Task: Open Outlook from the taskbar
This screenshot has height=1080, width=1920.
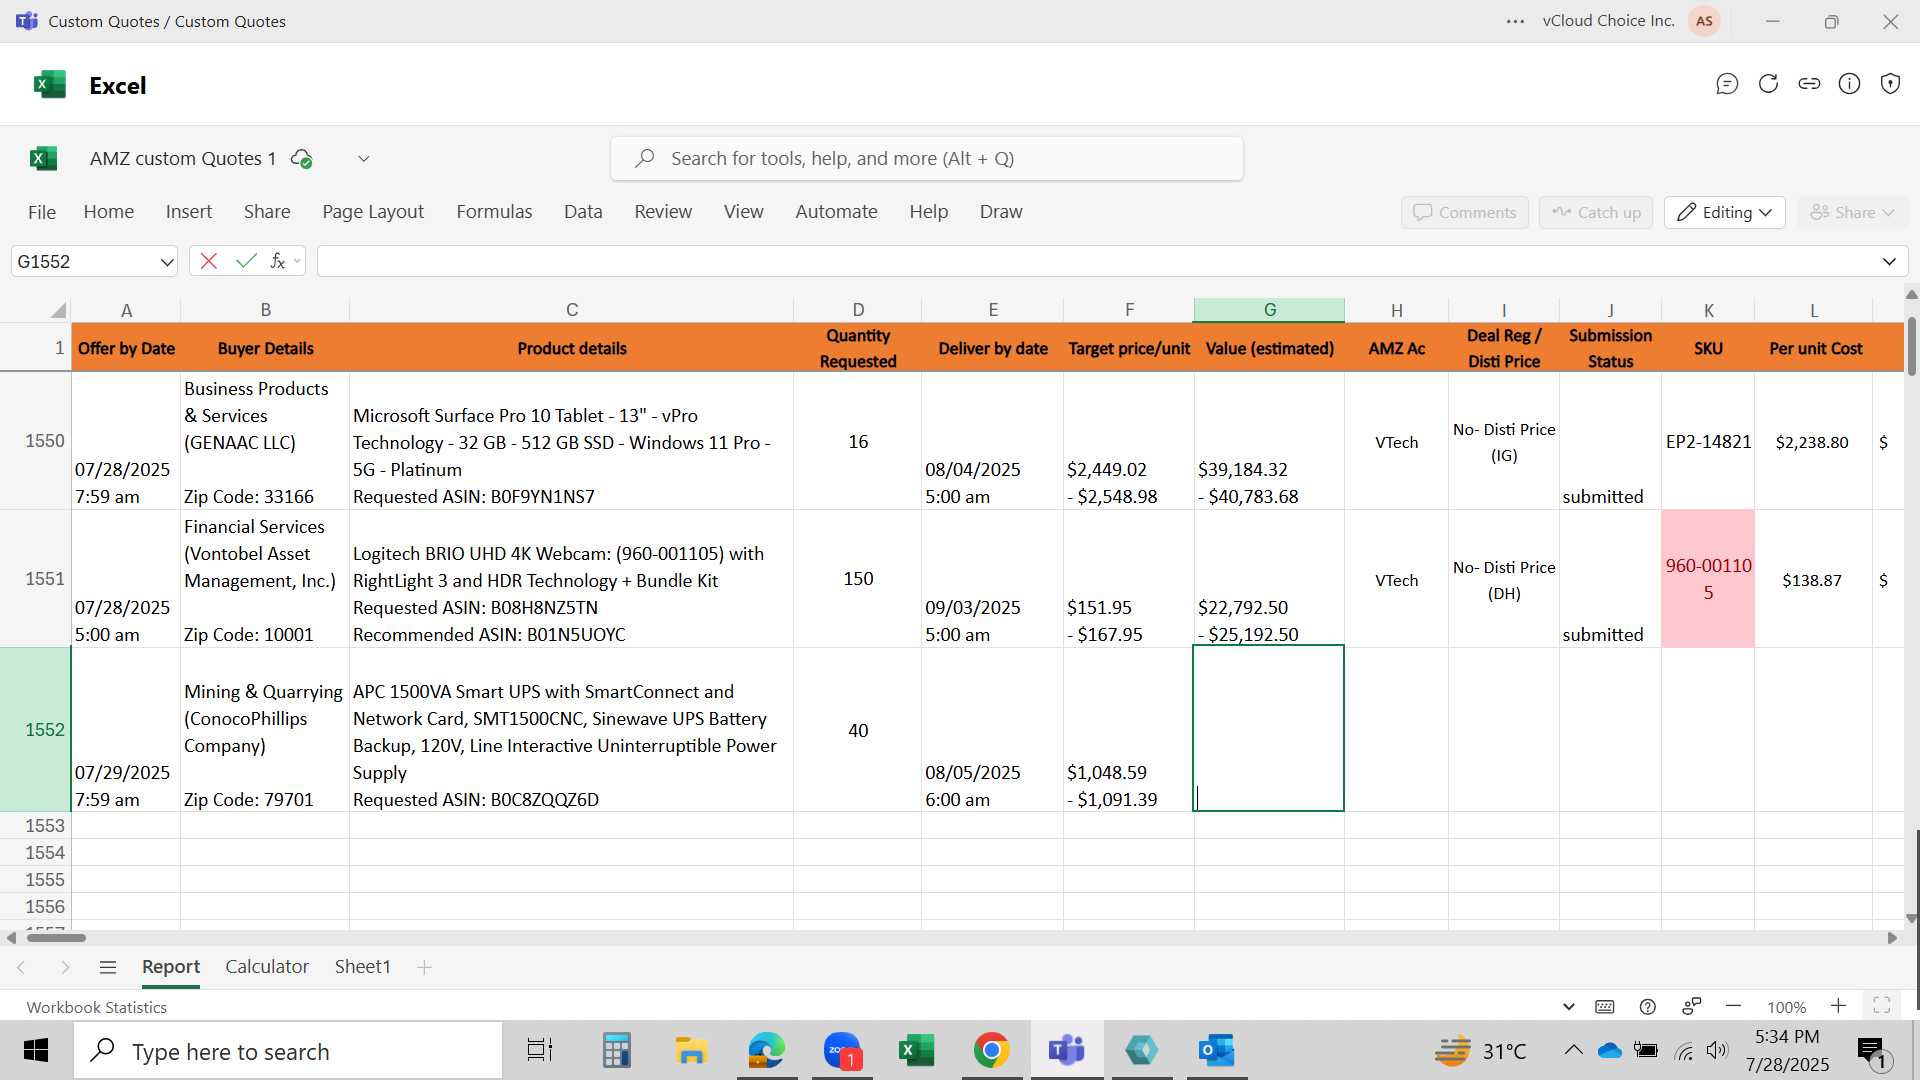Action: (x=1216, y=1051)
